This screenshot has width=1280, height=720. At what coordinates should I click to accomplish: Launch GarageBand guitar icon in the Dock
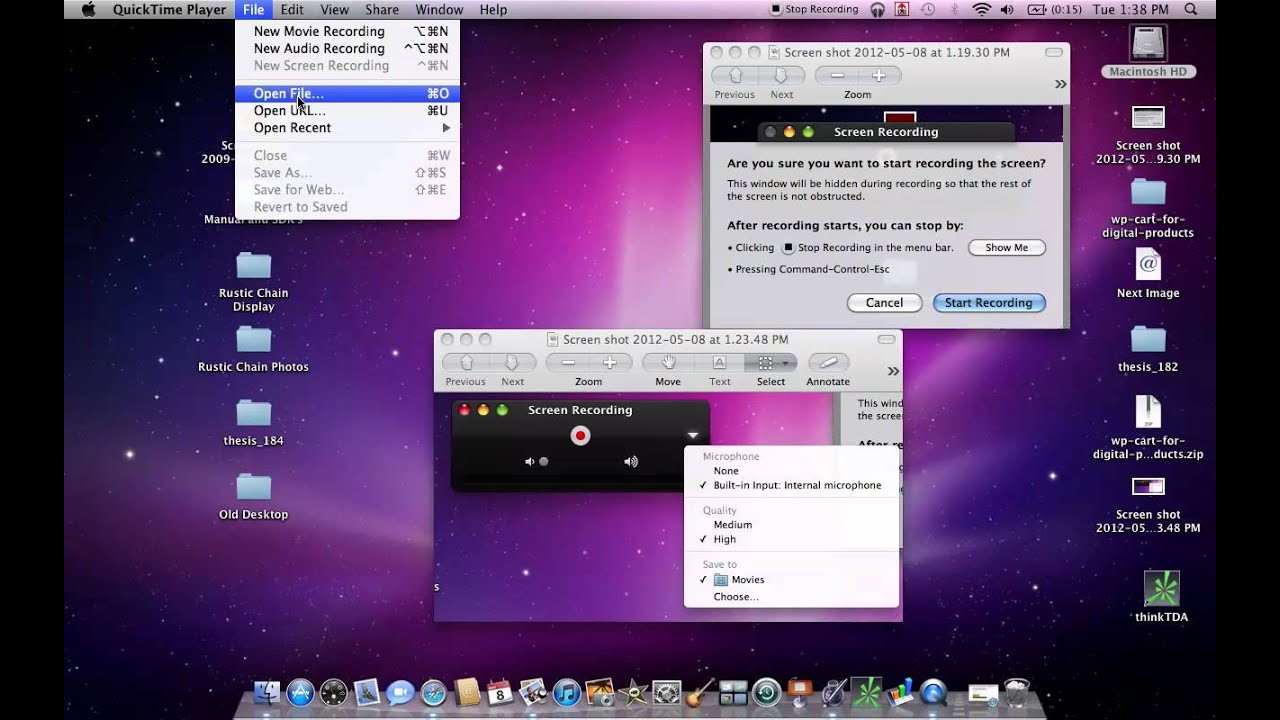tap(700, 692)
